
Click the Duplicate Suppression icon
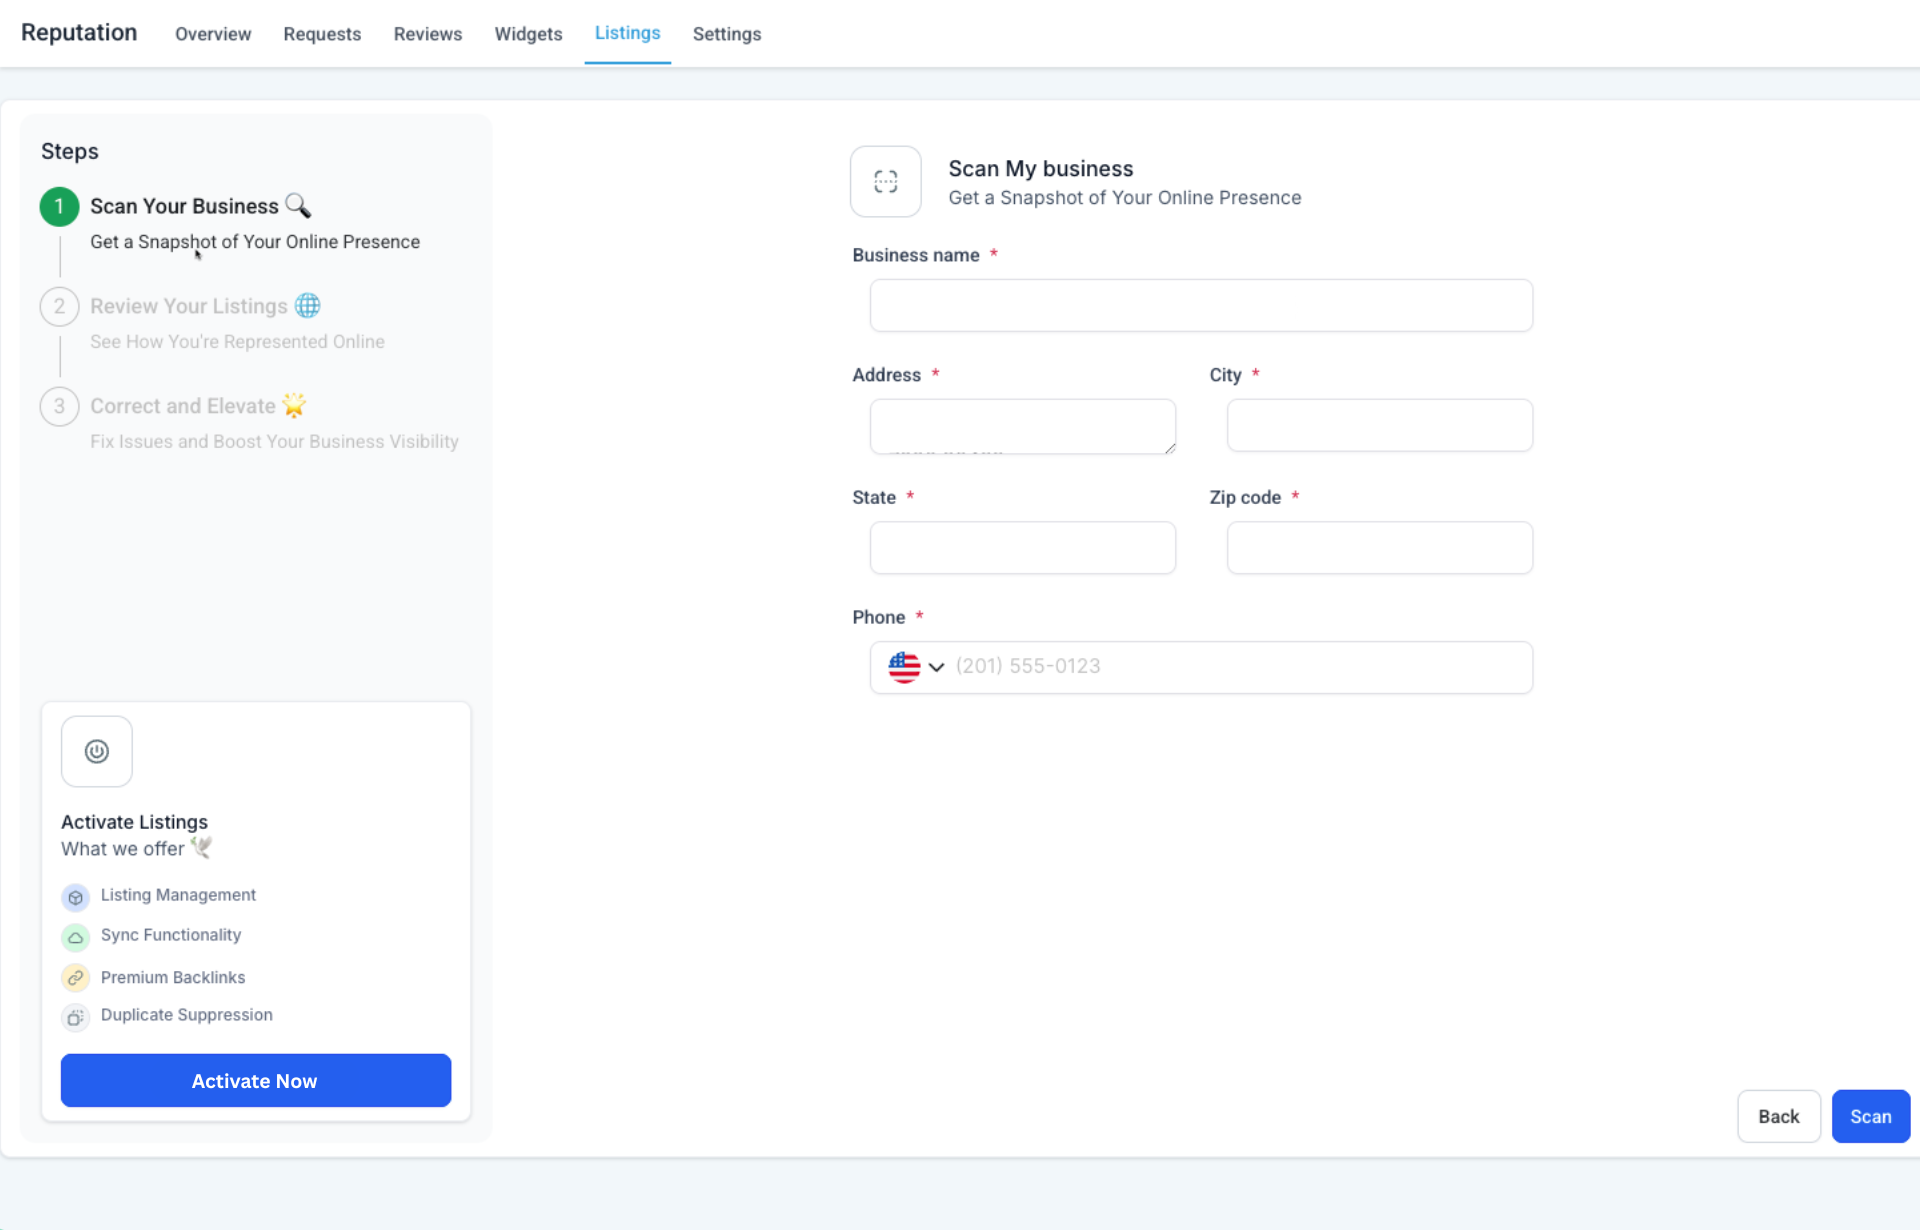coord(75,1017)
